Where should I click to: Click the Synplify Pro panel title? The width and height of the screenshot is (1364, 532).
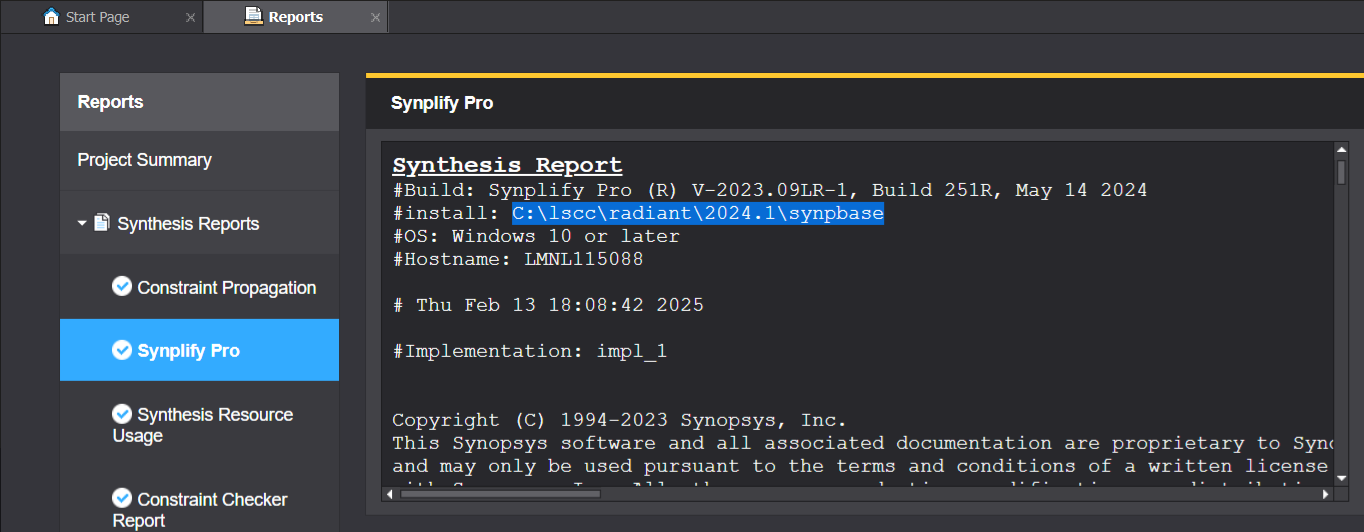[442, 103]
